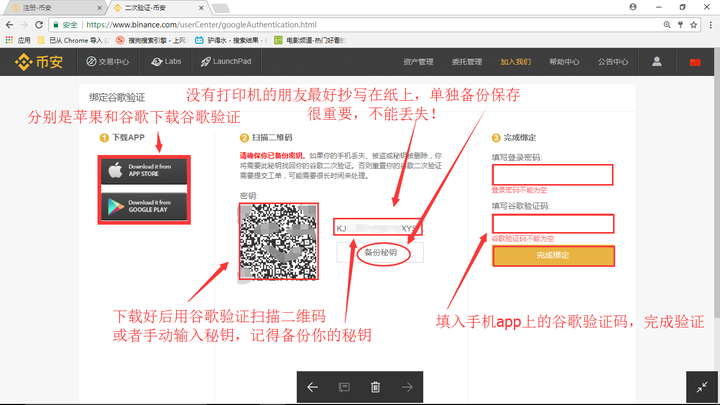Click 加入我们 in the top menu
This screenshot has height=405, width=720.
516,62
